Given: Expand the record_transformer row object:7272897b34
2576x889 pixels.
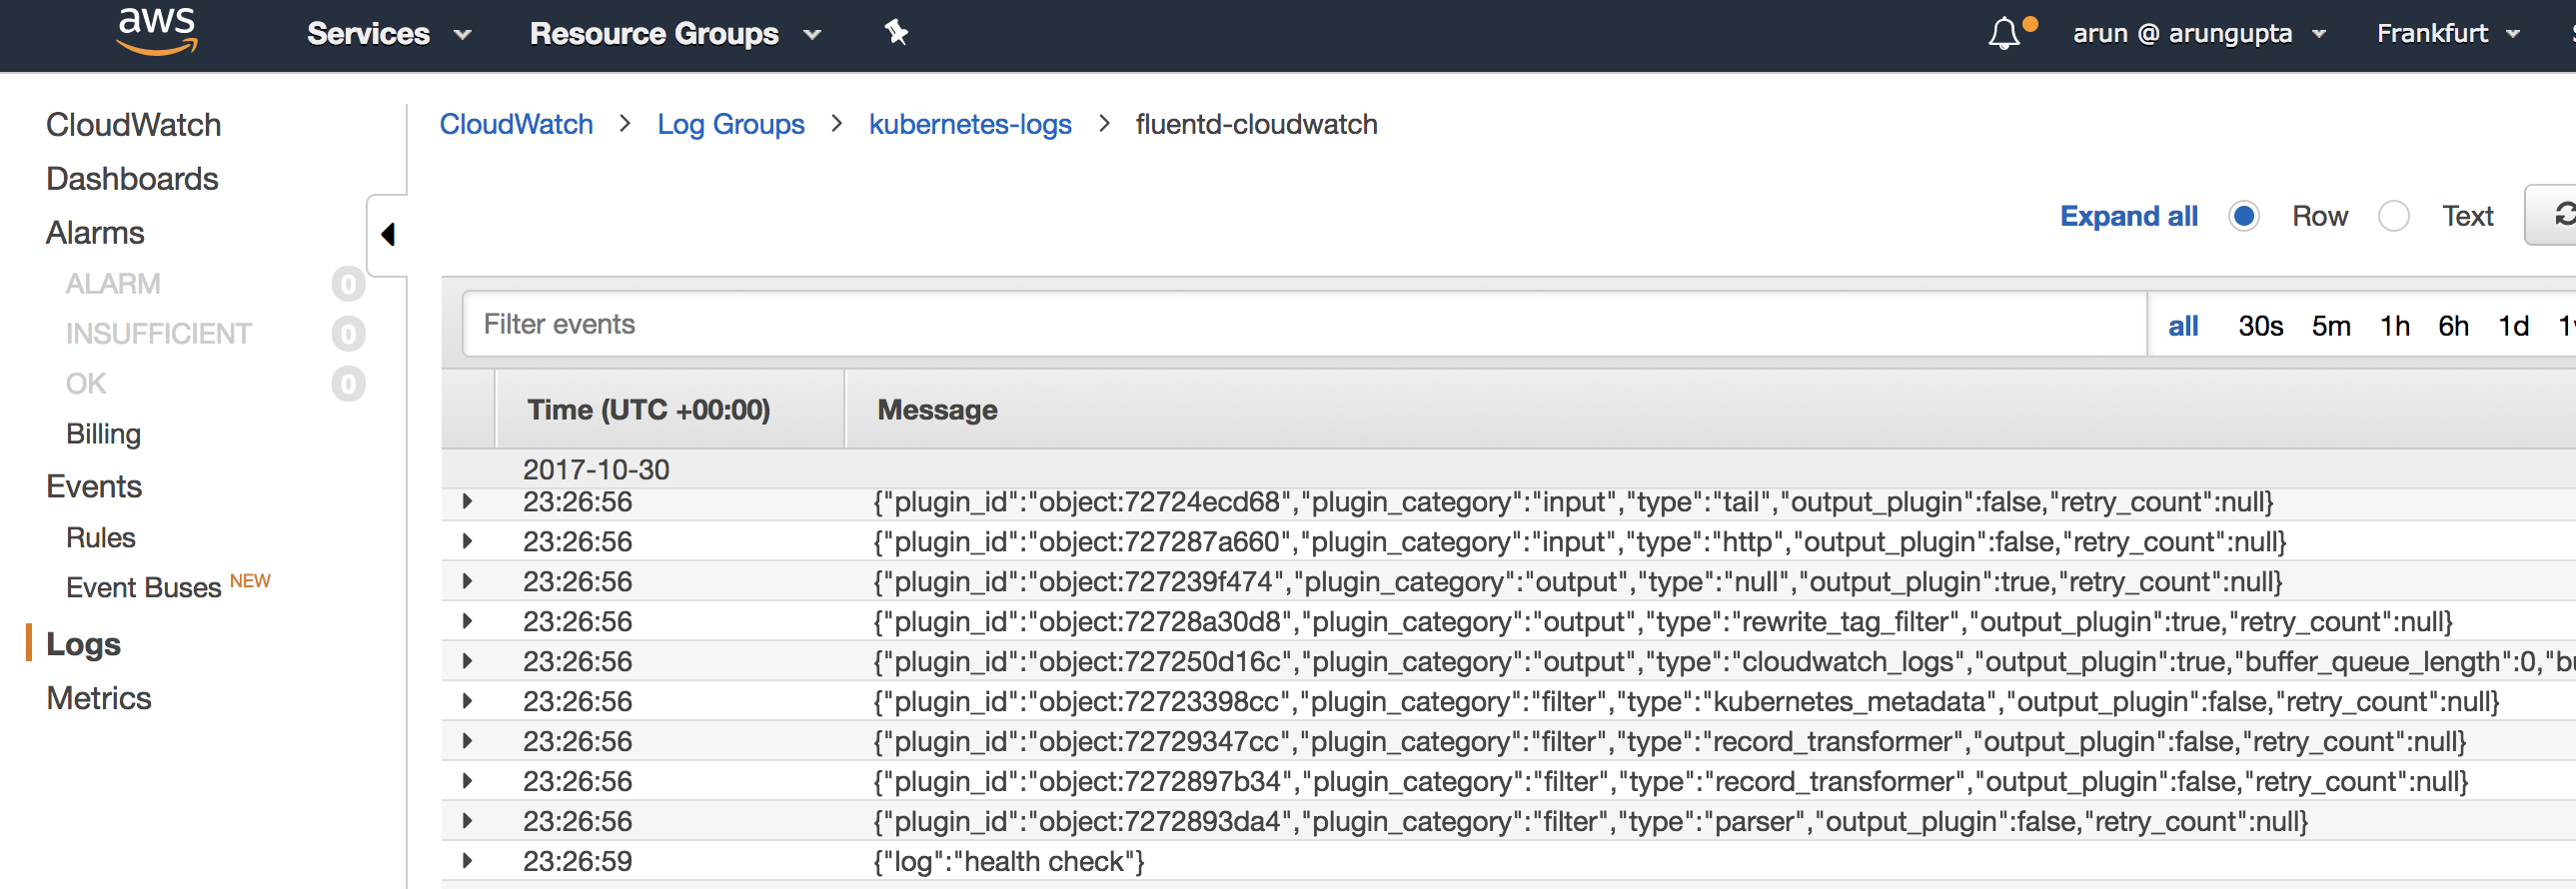Looking at the screenshot, I should click(467, 781).
